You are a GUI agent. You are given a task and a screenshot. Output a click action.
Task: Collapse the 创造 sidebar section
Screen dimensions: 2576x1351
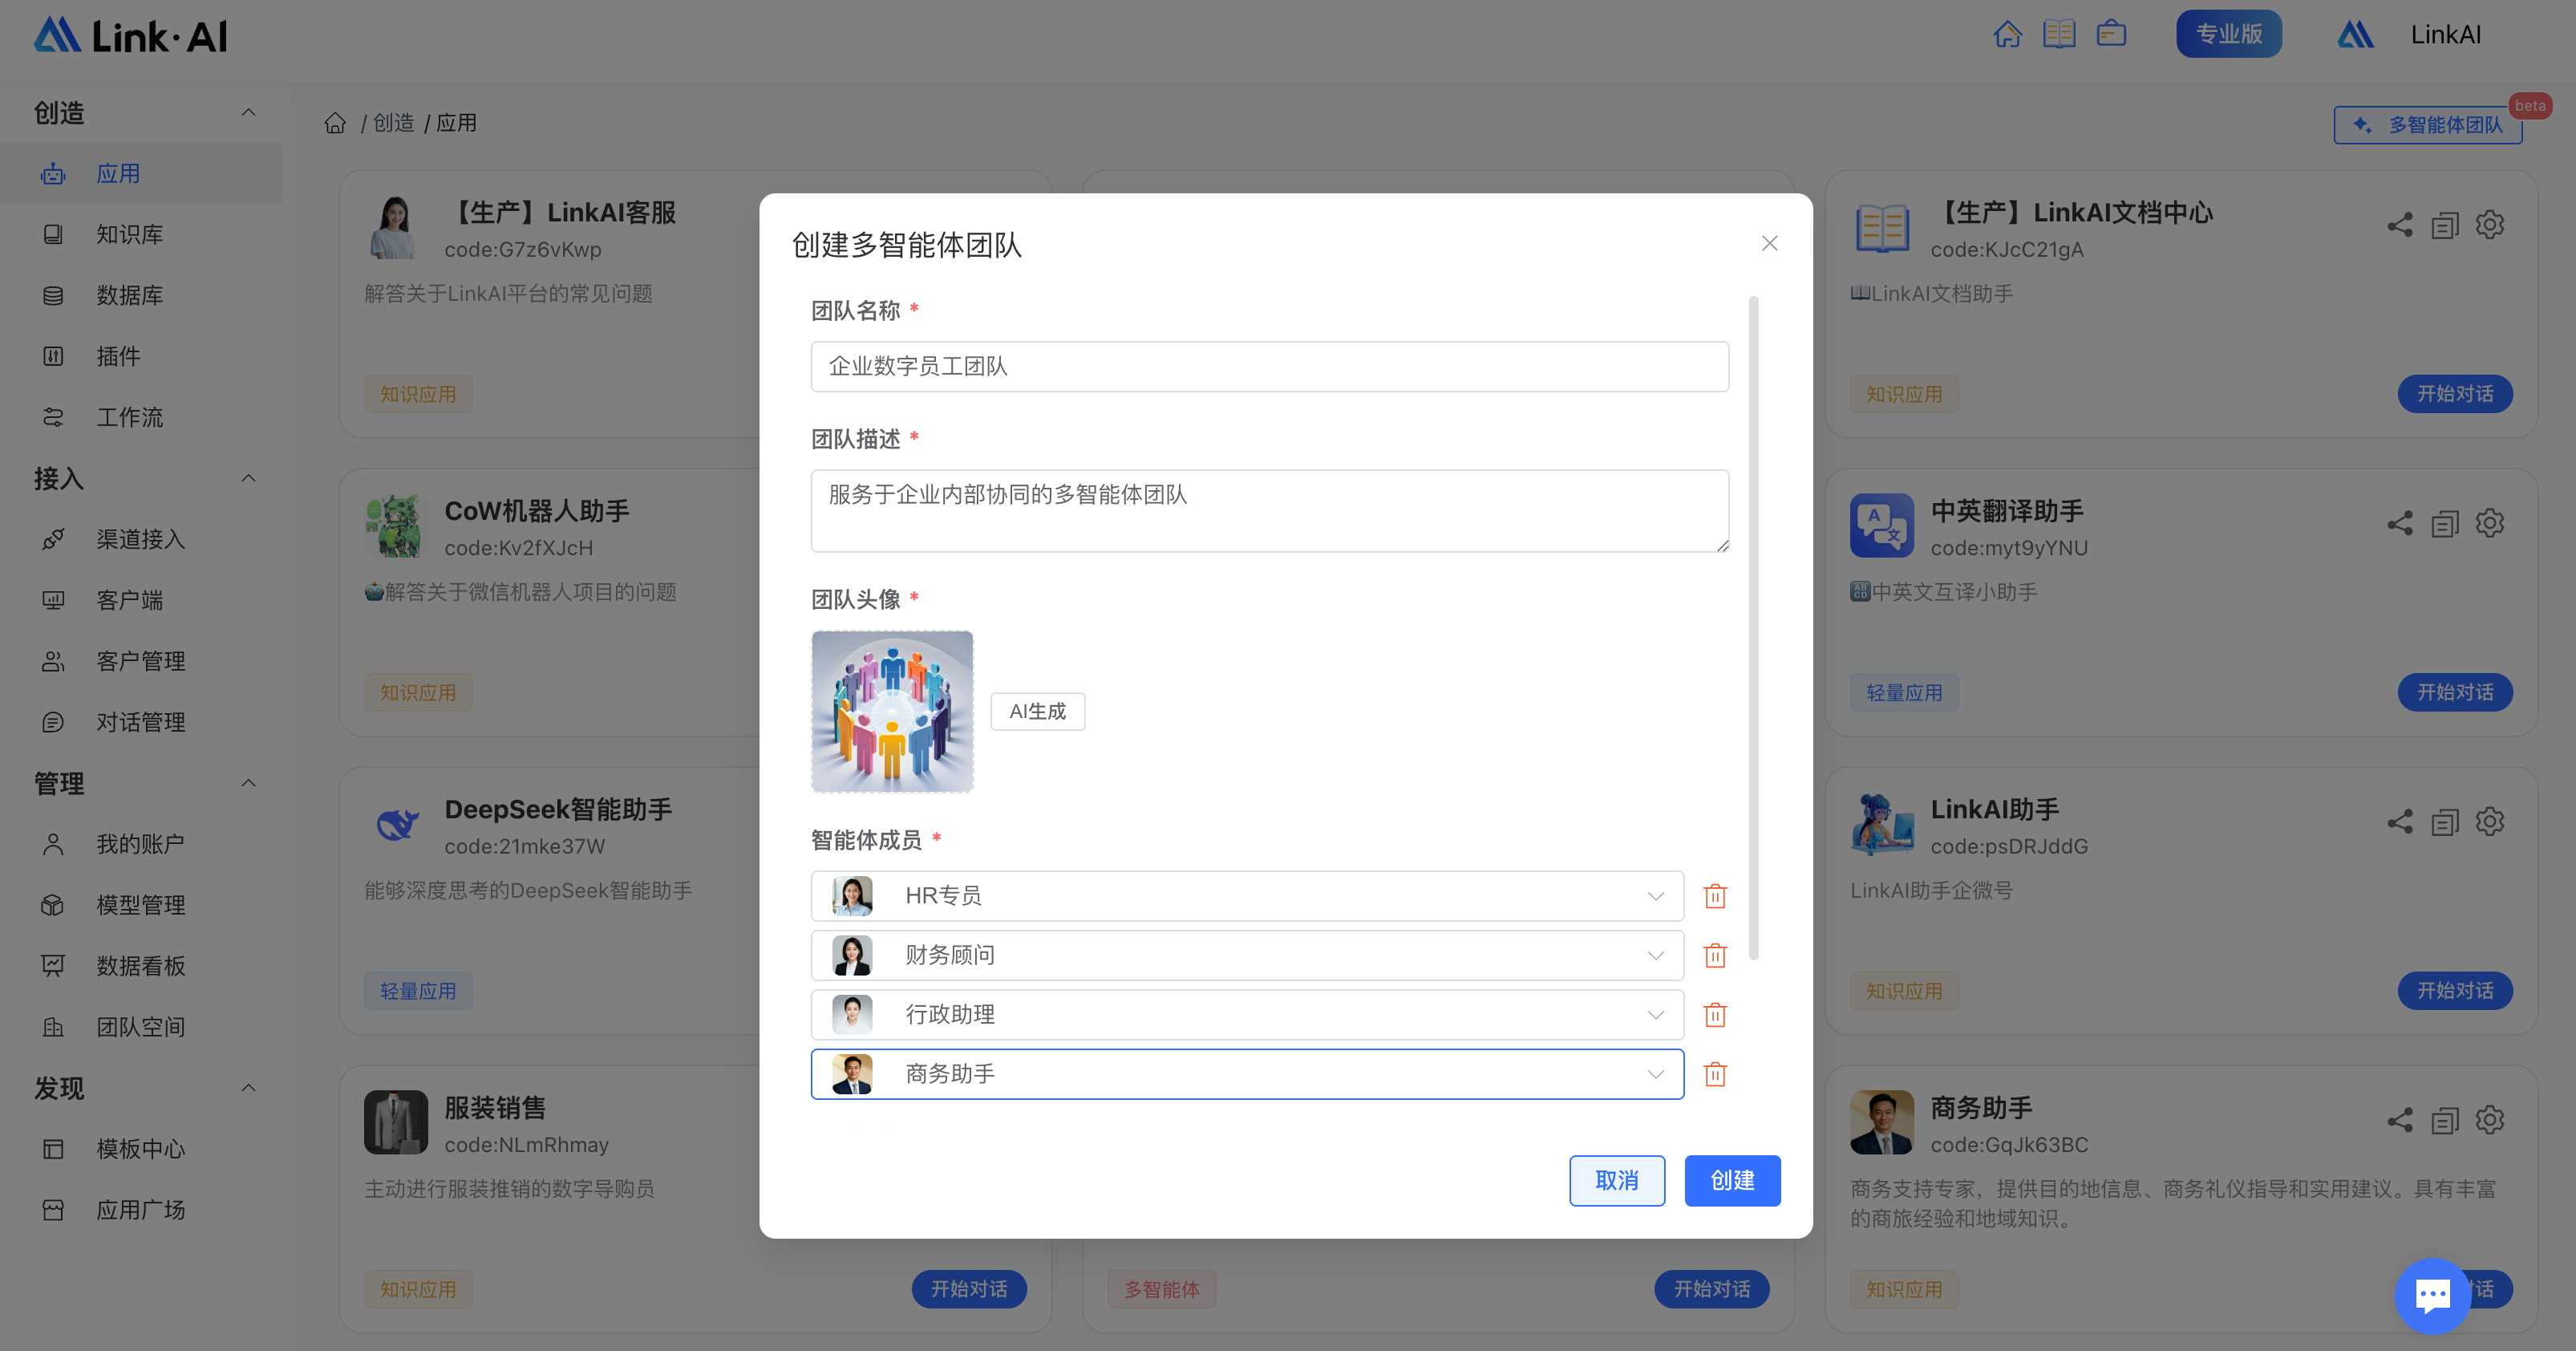[x=248, y=112]
